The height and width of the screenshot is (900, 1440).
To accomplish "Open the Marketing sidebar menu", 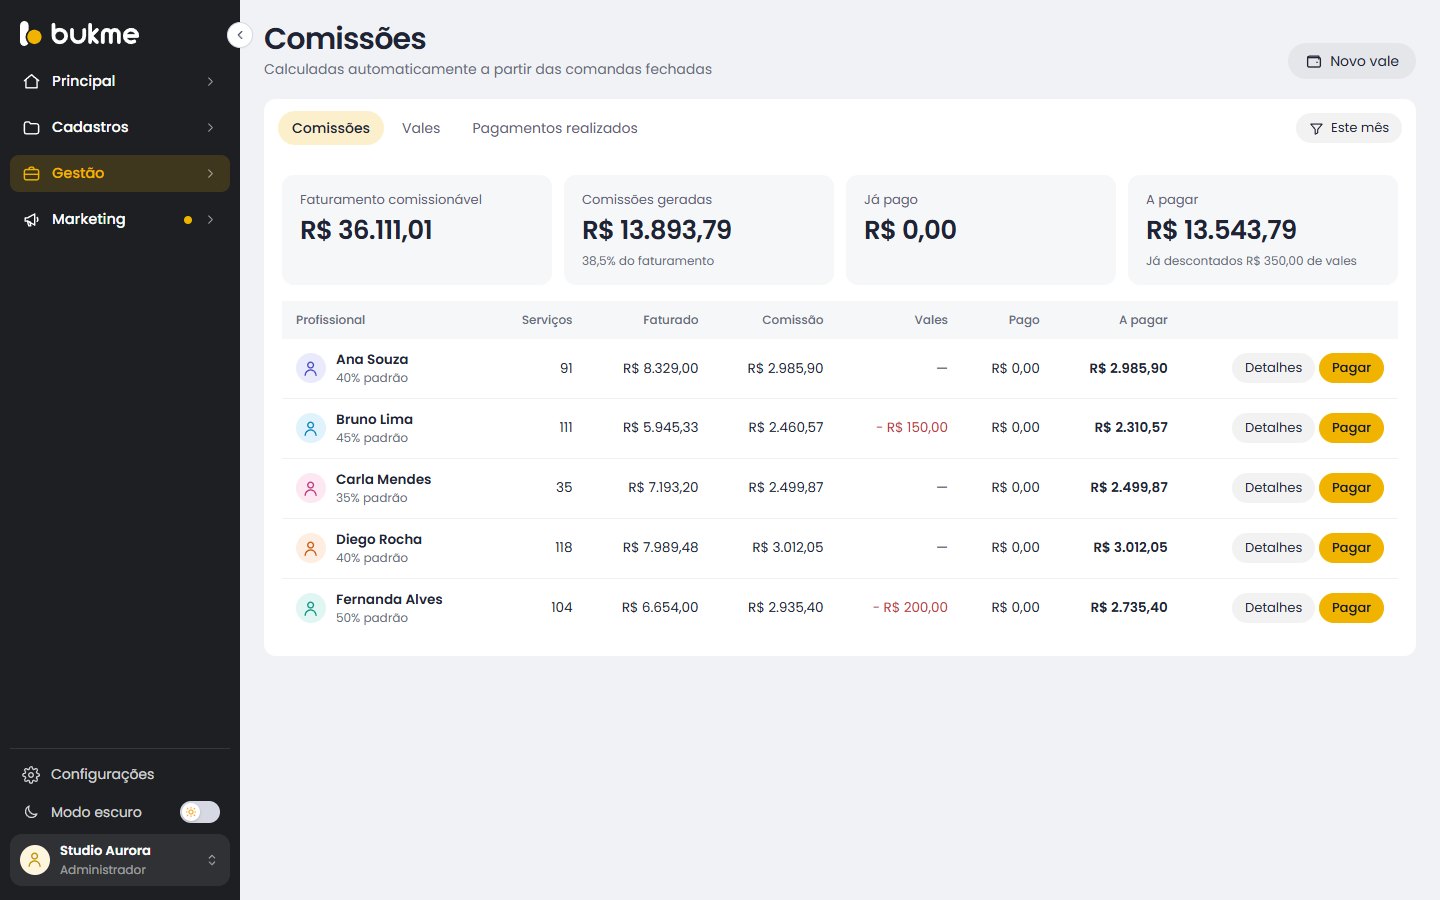I will (120, 219).
